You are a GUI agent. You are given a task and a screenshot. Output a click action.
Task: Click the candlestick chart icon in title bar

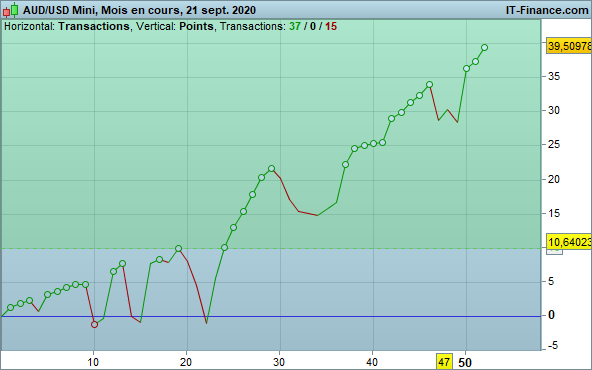[x=11, y=10]
